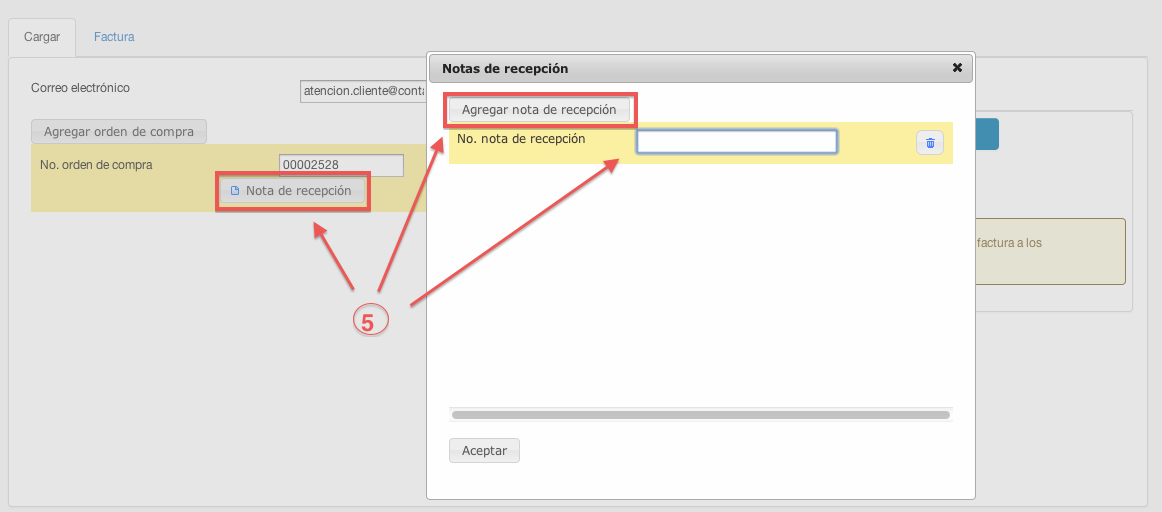The image size is (1162, 512).
Task: Click the Correo electrónico email field
Action: click(x=364, y=91)
